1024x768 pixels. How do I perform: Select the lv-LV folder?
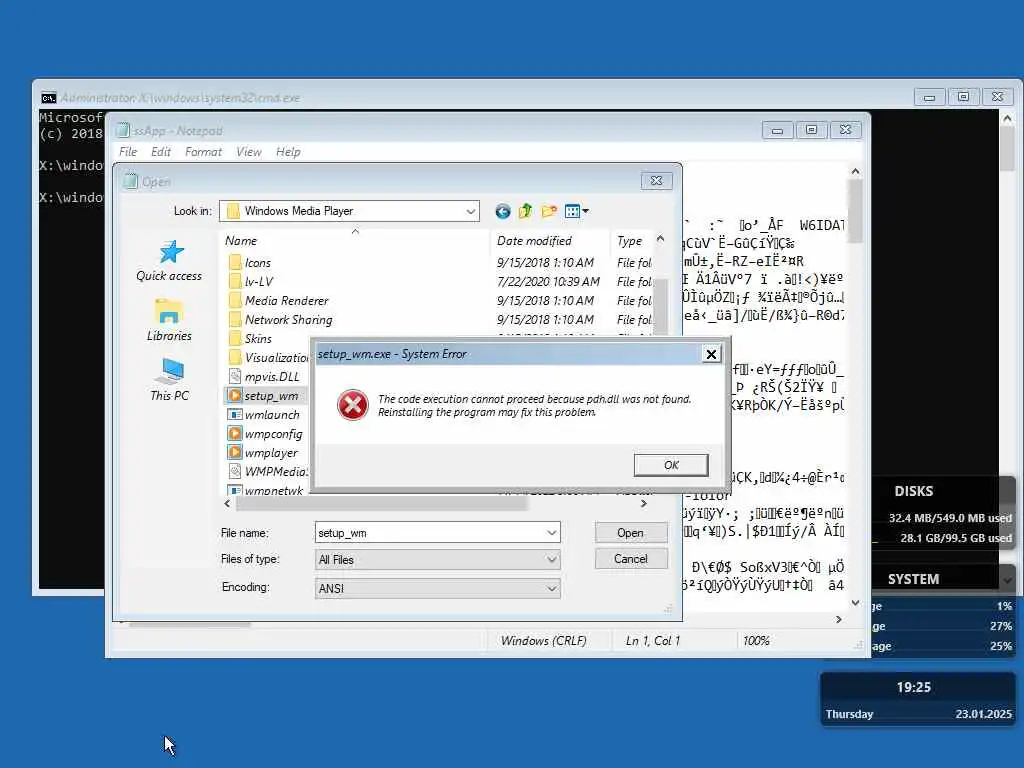tap(259, 281)
